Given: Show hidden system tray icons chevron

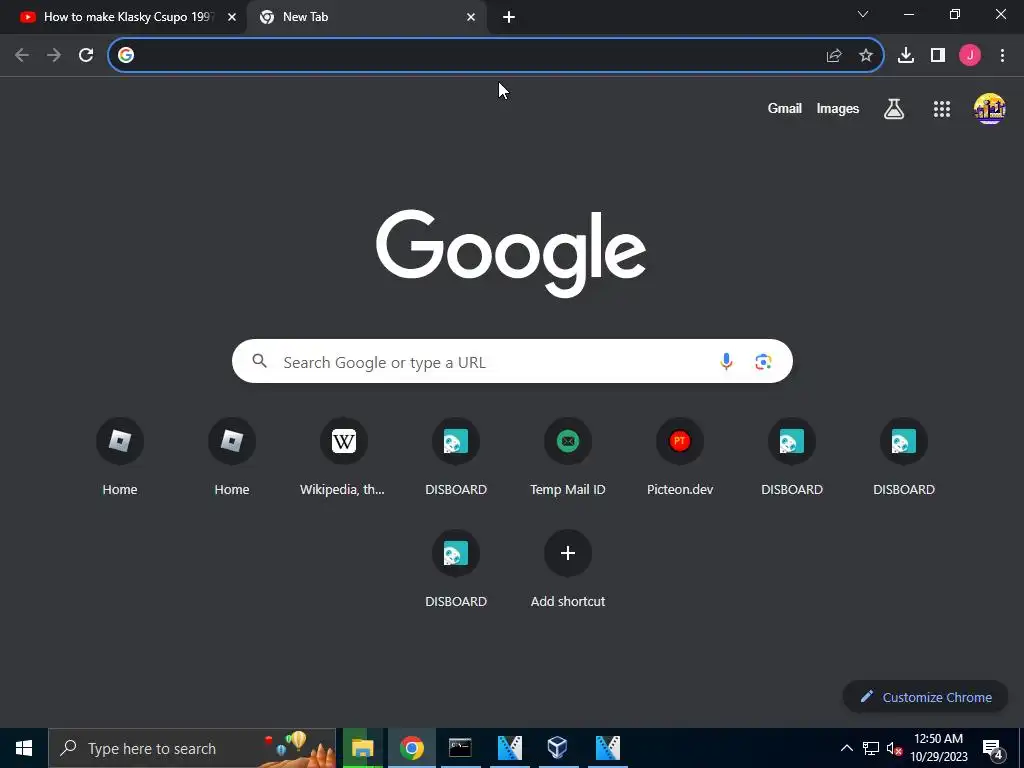Looking at the screenshot, I should (846, 748).
